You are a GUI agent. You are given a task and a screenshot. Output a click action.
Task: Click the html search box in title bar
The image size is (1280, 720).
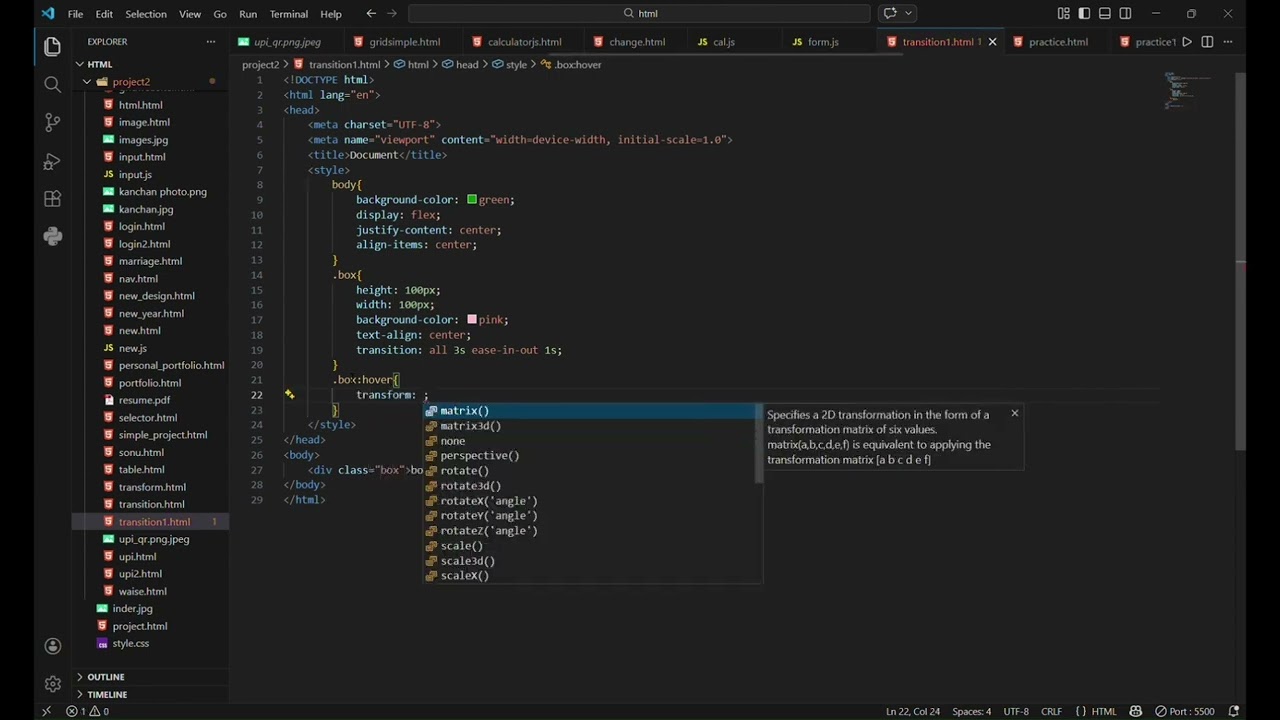[640, 13]
